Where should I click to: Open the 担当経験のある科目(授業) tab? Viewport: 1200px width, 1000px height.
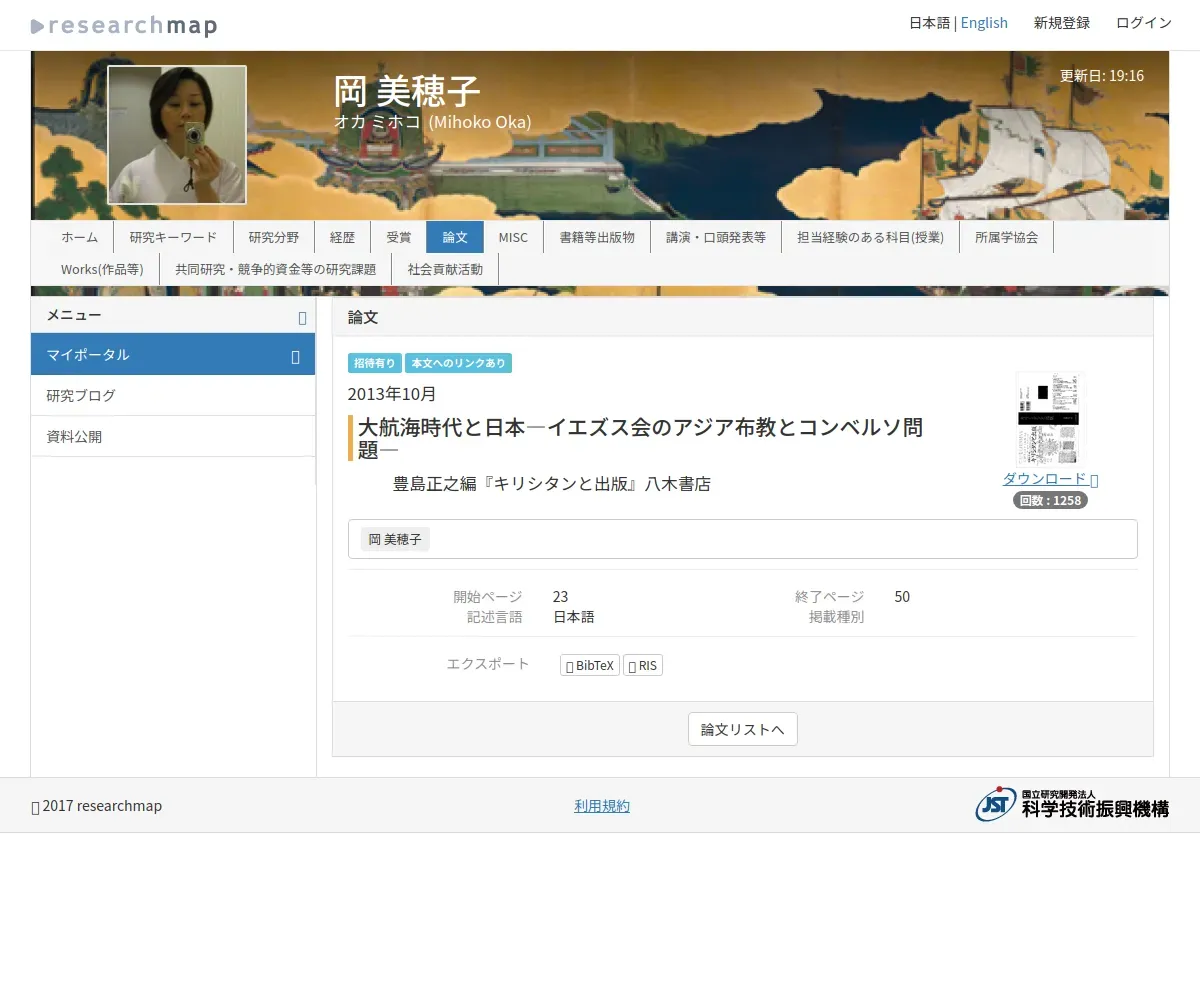tap(870, 237)
